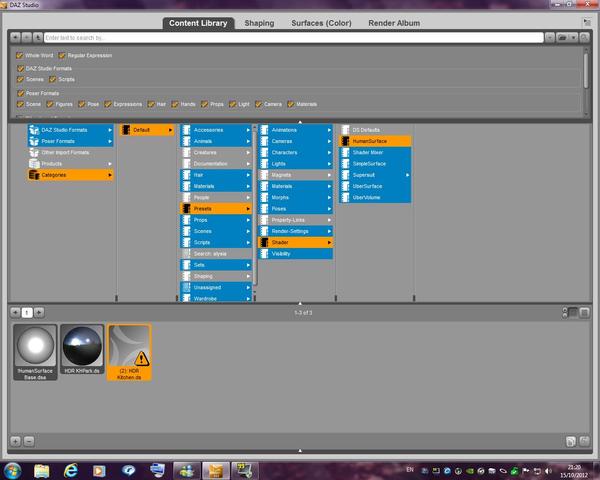Expand Poser Formats submenu arrow
Screen dimensions: 600x480
tap(110, 141)
